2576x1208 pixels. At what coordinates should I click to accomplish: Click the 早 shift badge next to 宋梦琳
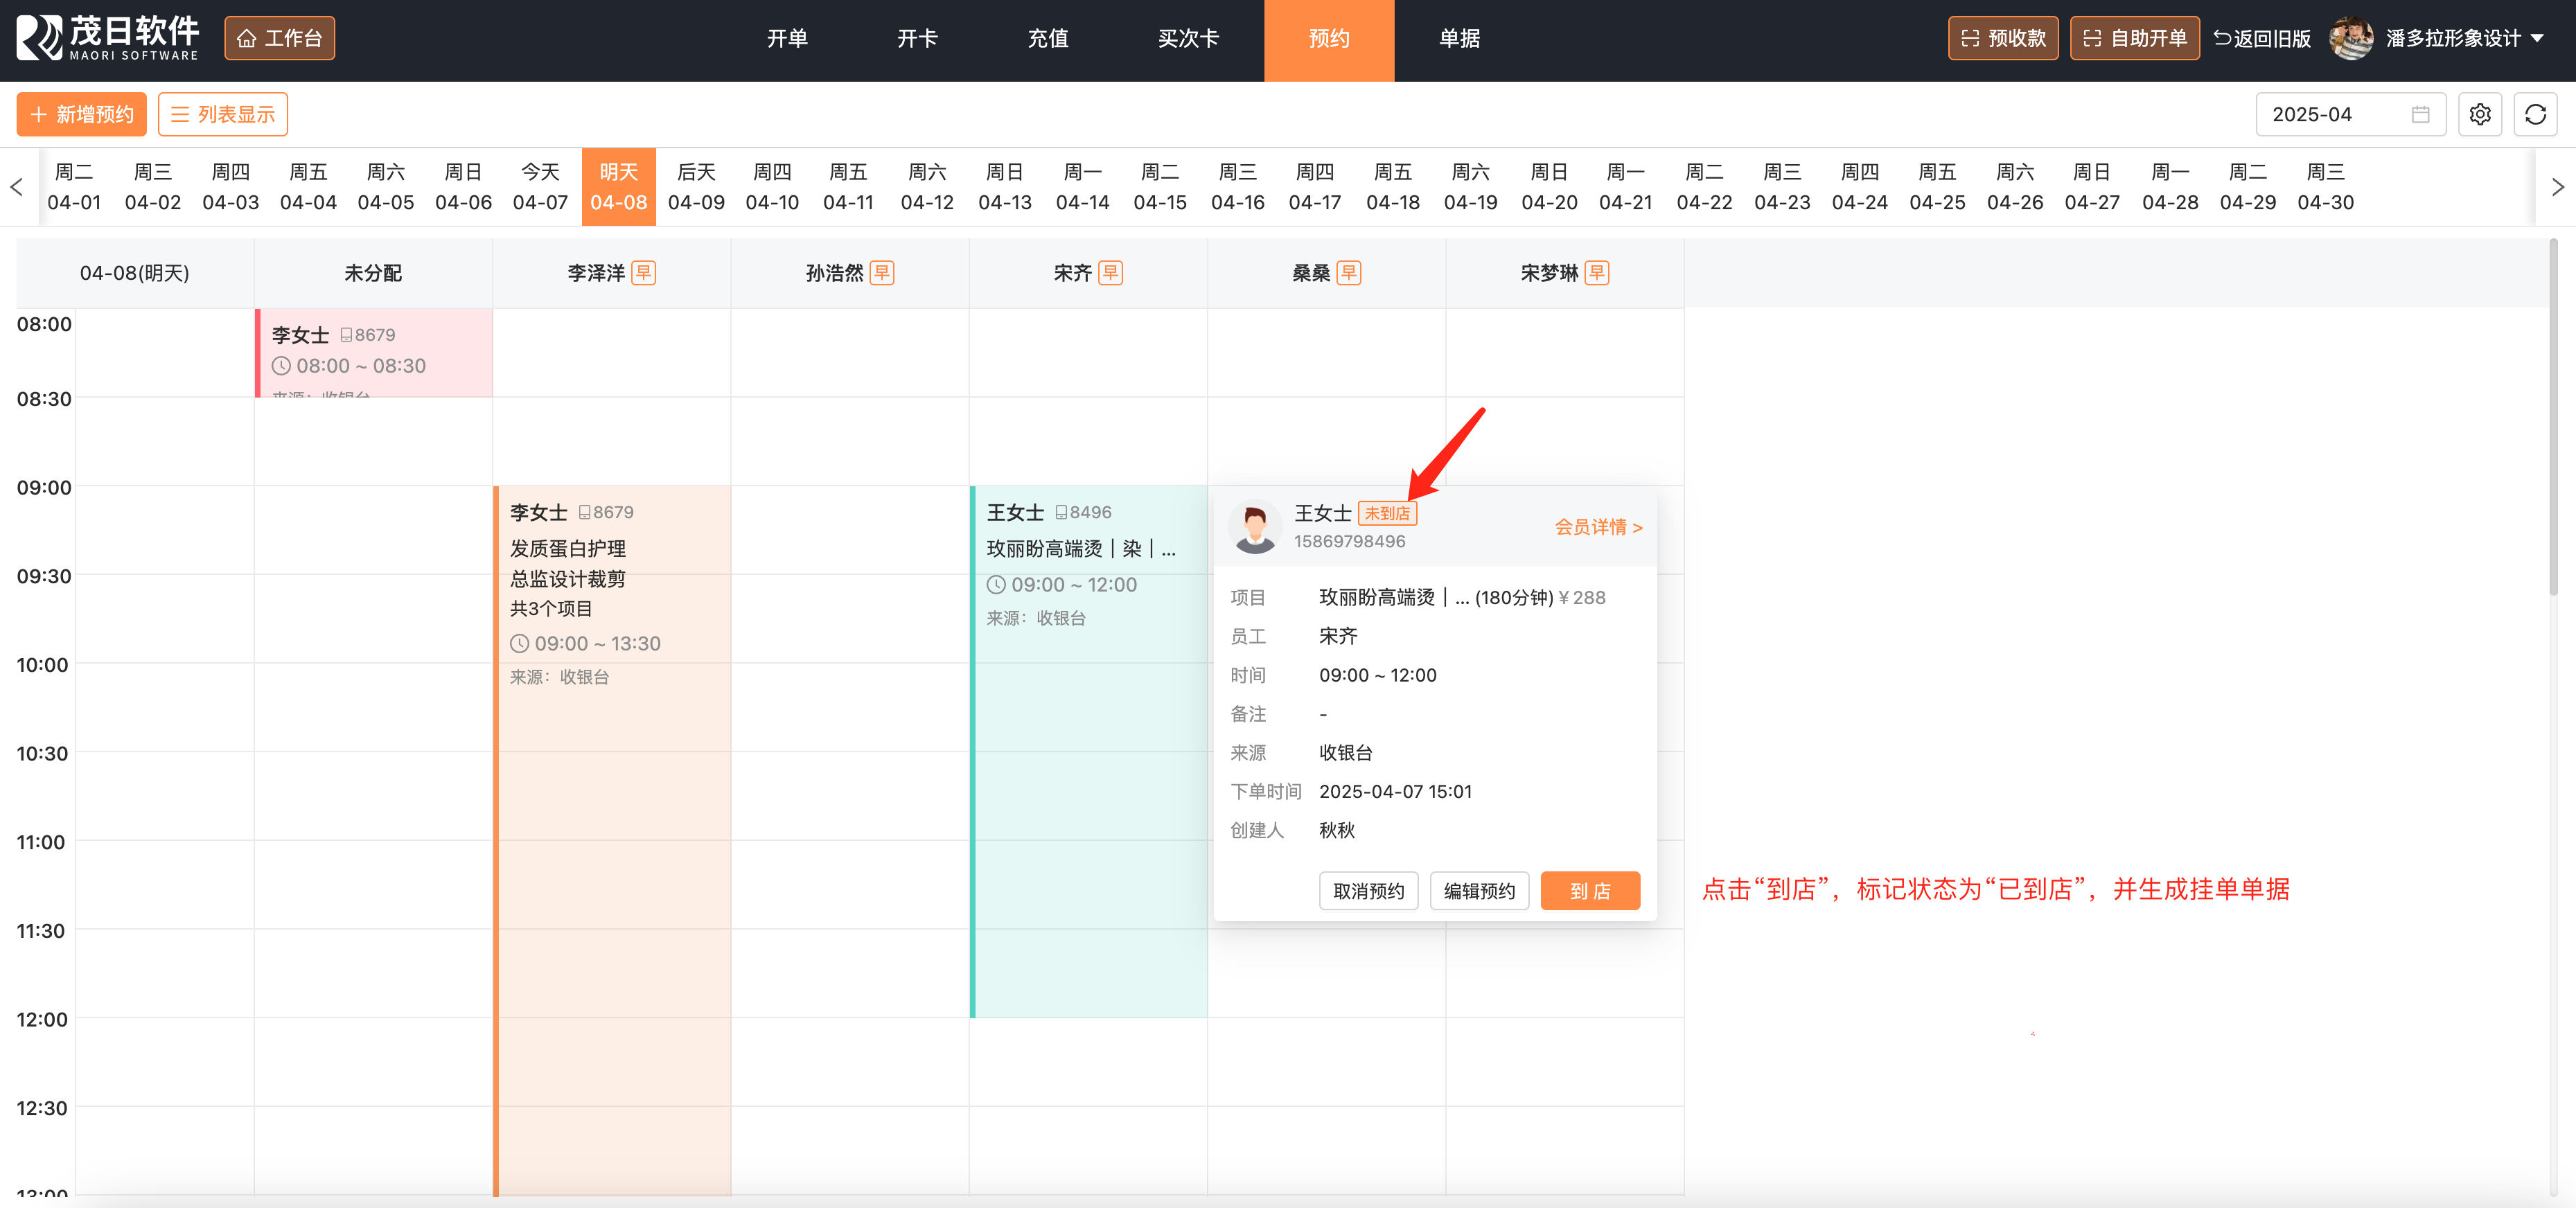tap(1597, 273)
